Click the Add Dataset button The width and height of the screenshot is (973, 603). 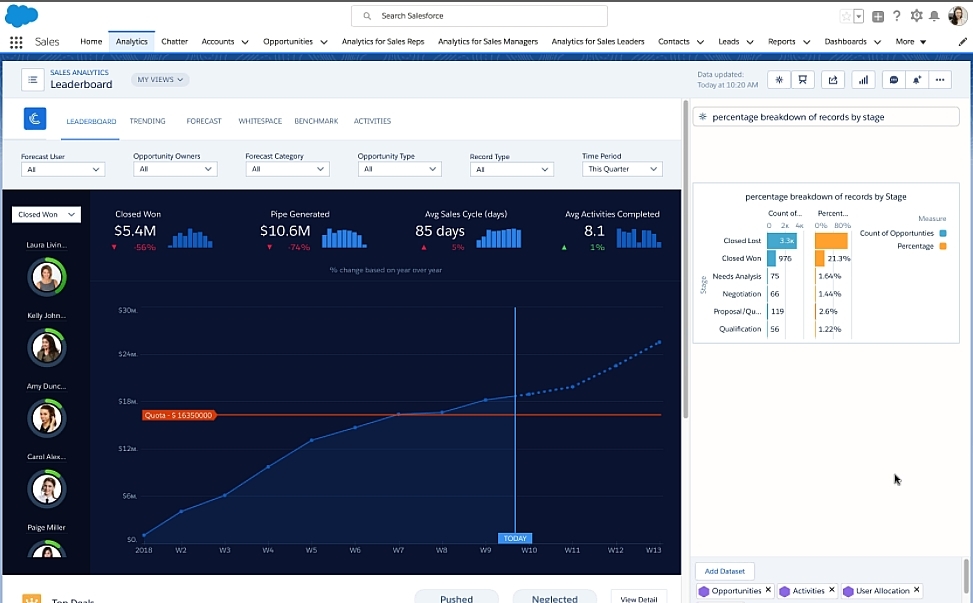(x=724, y=571)
